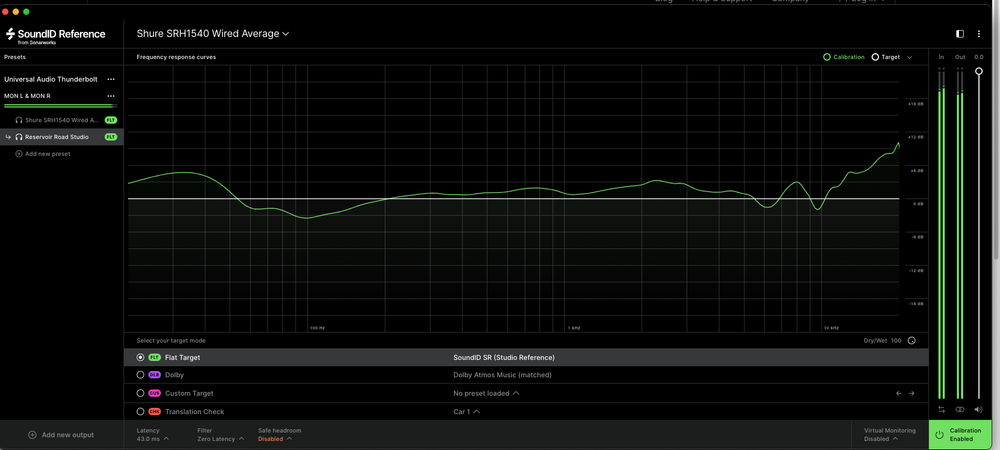Image resolution: width=1000 pixels, height=450 pixels.
Task: Open the Filter Zero Latency dropdown
Action: click(x=221, y=435)
